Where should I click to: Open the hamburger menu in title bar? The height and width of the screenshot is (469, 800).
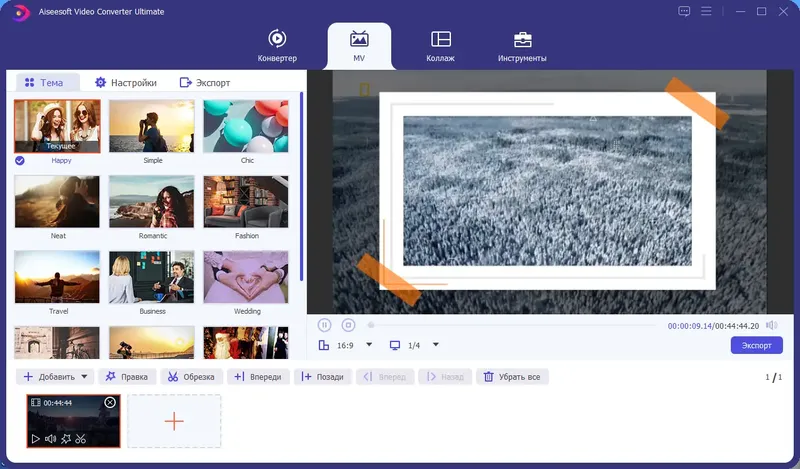coord(706,11)
